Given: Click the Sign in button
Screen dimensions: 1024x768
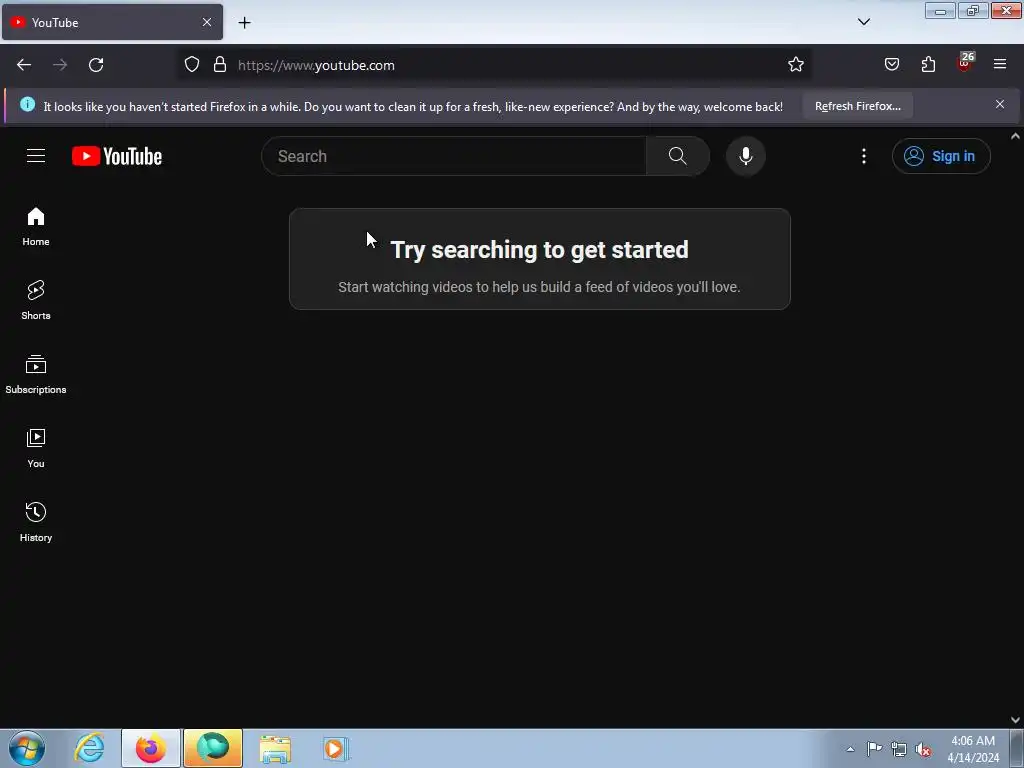Looking at the screenshot, I should (x=940, y=156).
